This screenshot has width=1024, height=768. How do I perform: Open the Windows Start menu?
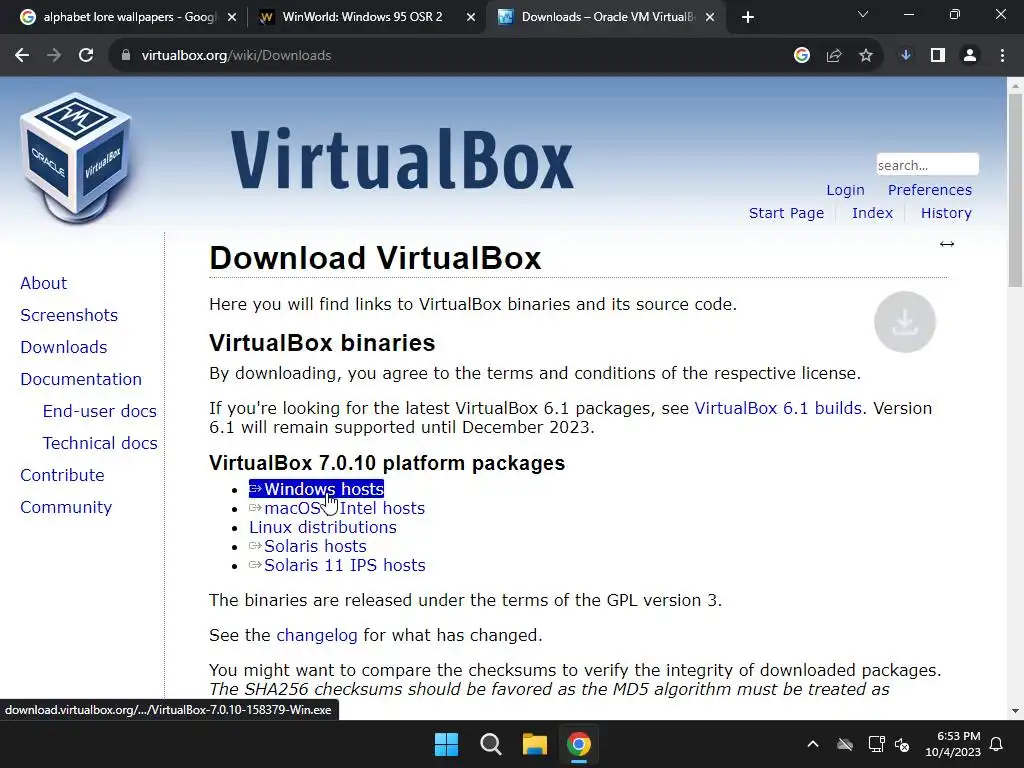tap(447, 744)
